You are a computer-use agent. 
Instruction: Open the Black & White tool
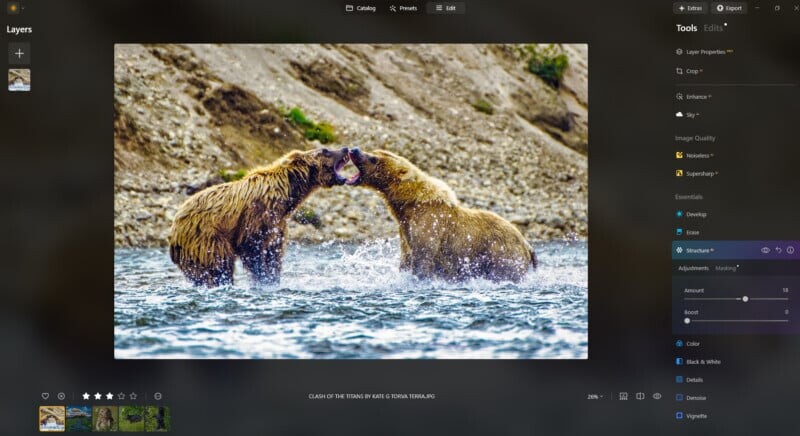[703, 361]
